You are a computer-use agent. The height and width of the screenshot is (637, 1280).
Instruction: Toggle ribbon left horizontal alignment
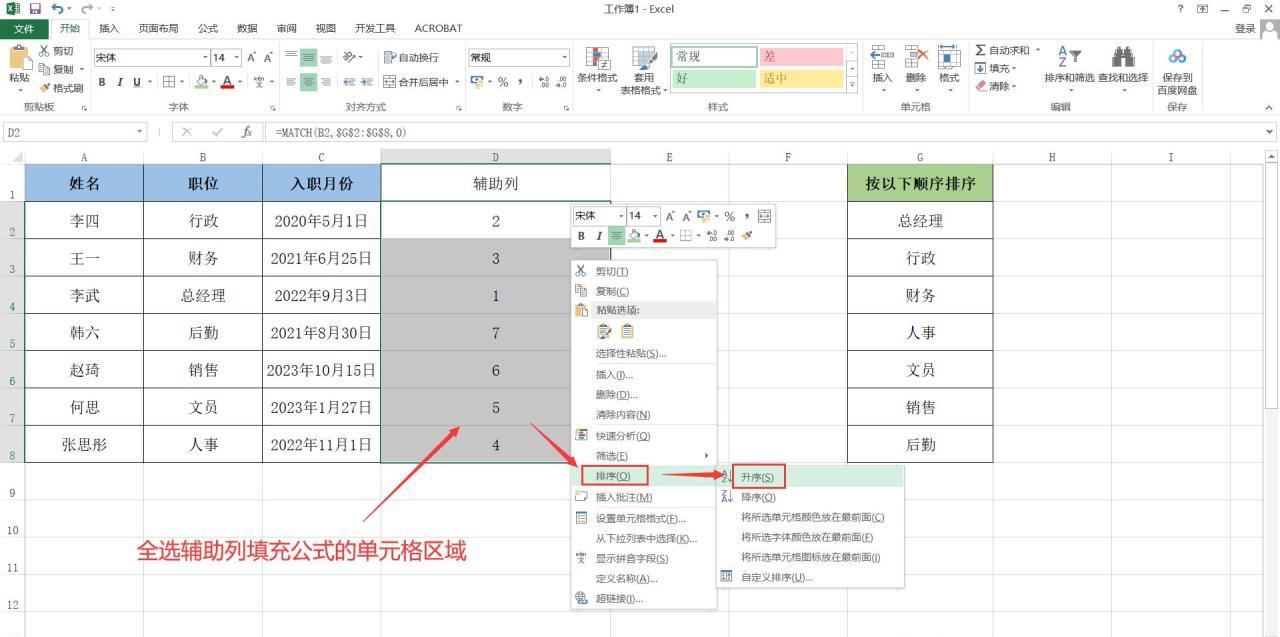tap(291, 82)
